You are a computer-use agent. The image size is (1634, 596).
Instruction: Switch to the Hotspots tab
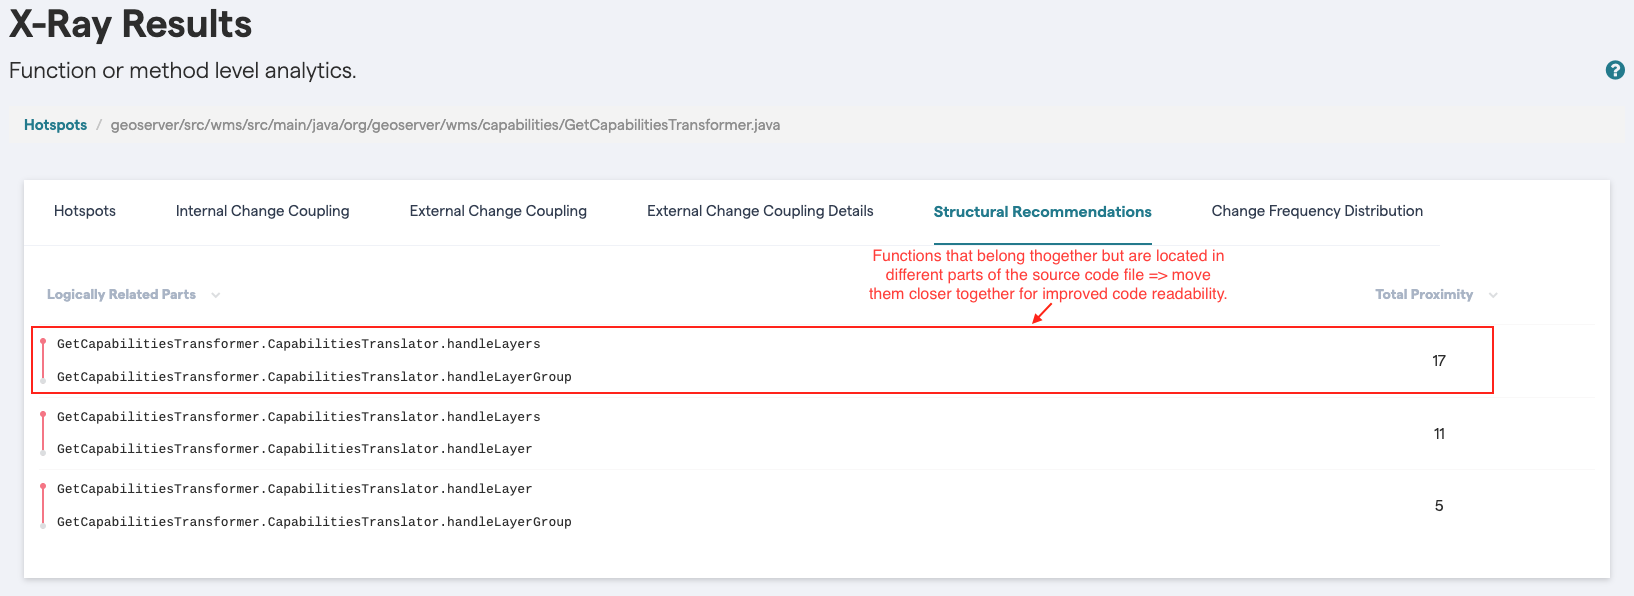coord(85,211)
